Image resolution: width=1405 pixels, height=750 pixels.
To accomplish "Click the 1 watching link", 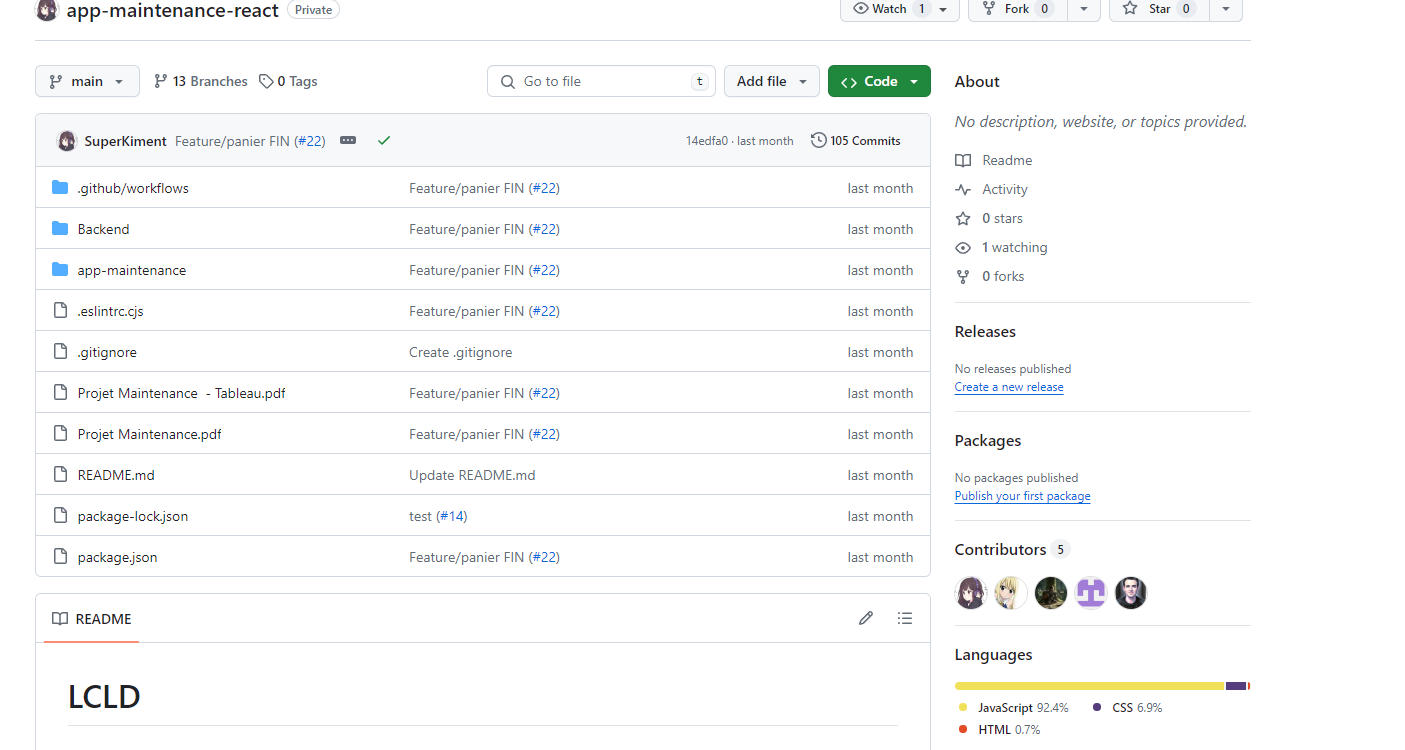I will click(x=1015, y=247).
